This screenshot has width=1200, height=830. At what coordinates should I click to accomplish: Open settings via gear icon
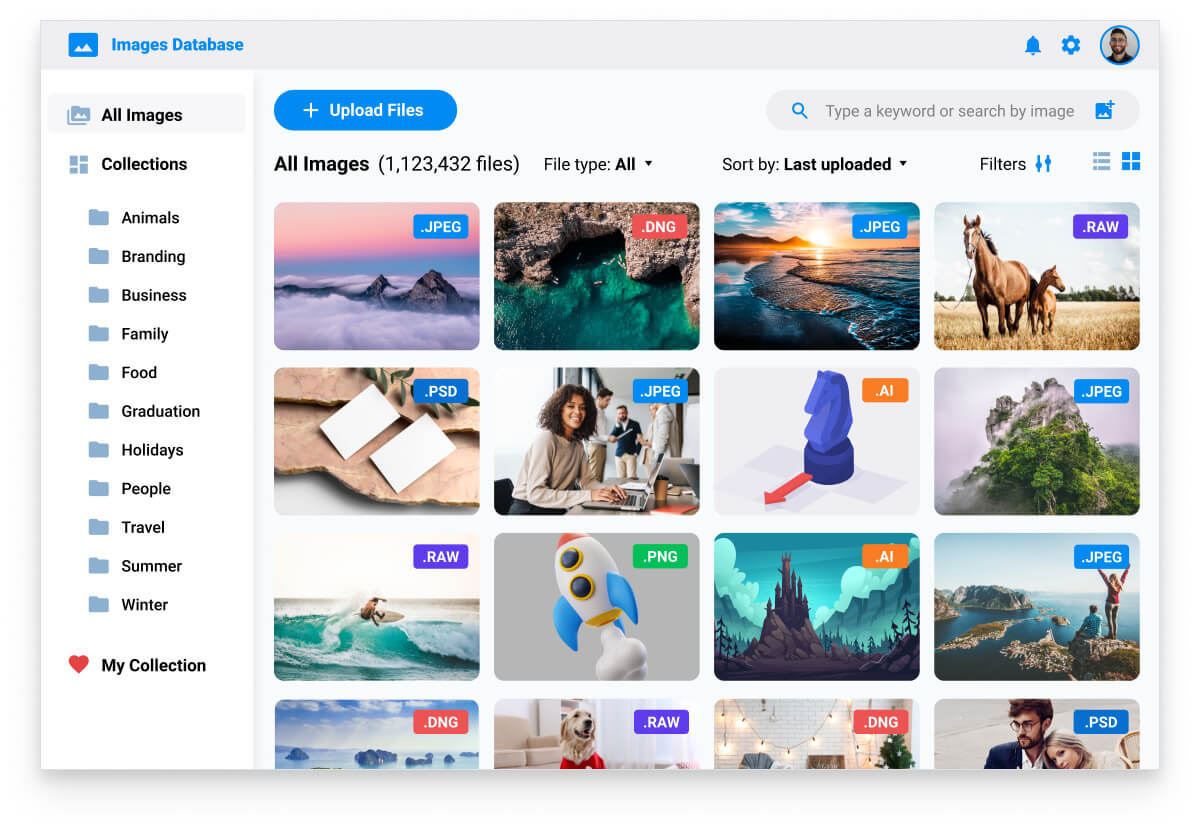tap(1071, 45)
